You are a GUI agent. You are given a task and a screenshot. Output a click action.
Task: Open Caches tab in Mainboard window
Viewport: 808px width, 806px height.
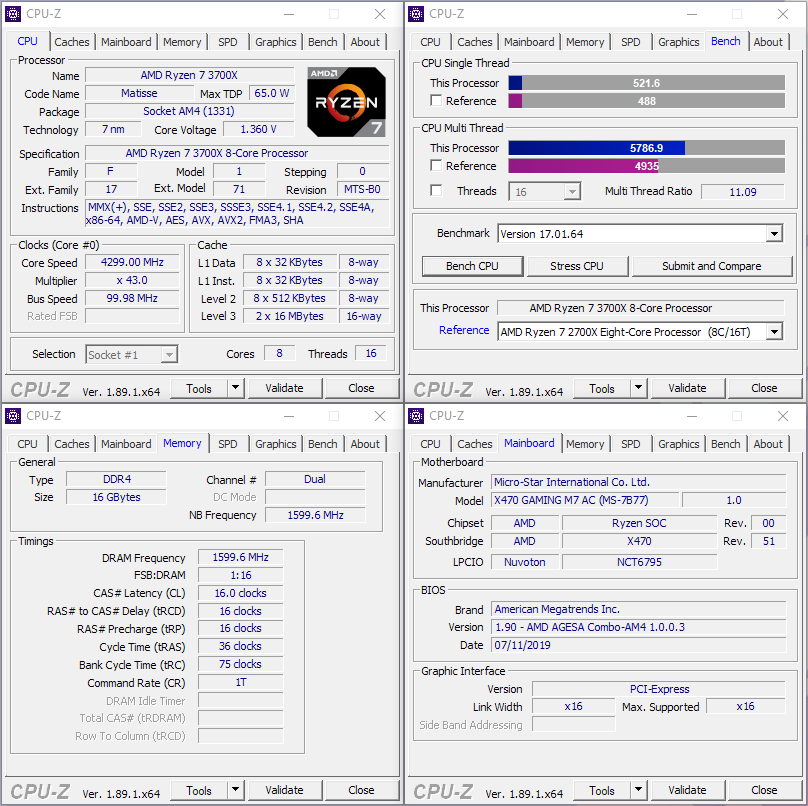475,444
